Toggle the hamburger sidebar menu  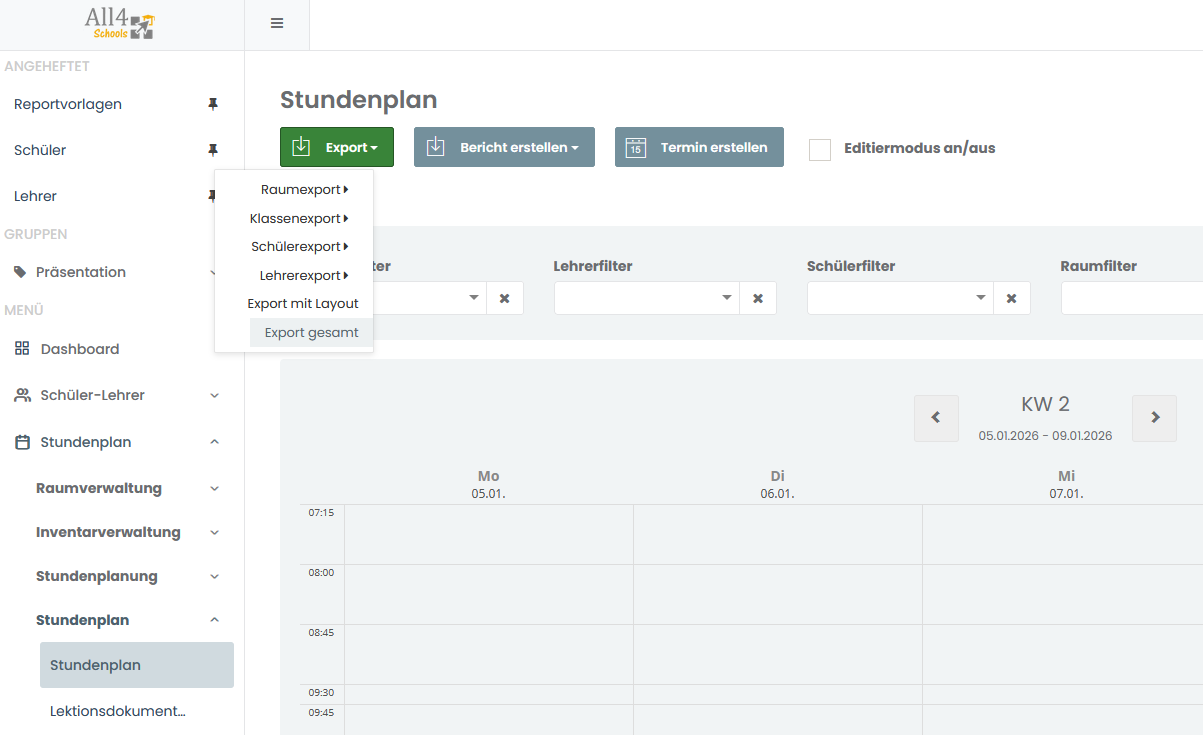pos(277,24)
